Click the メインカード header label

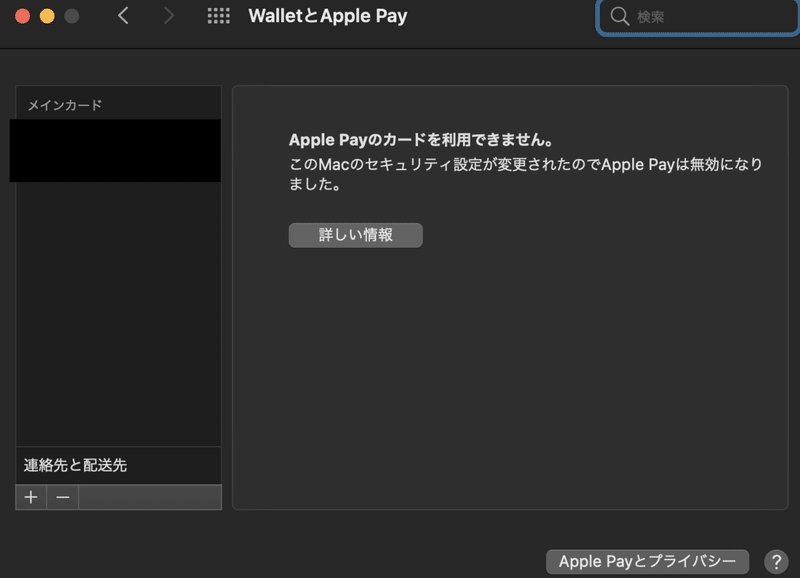[x=65, y=105]
